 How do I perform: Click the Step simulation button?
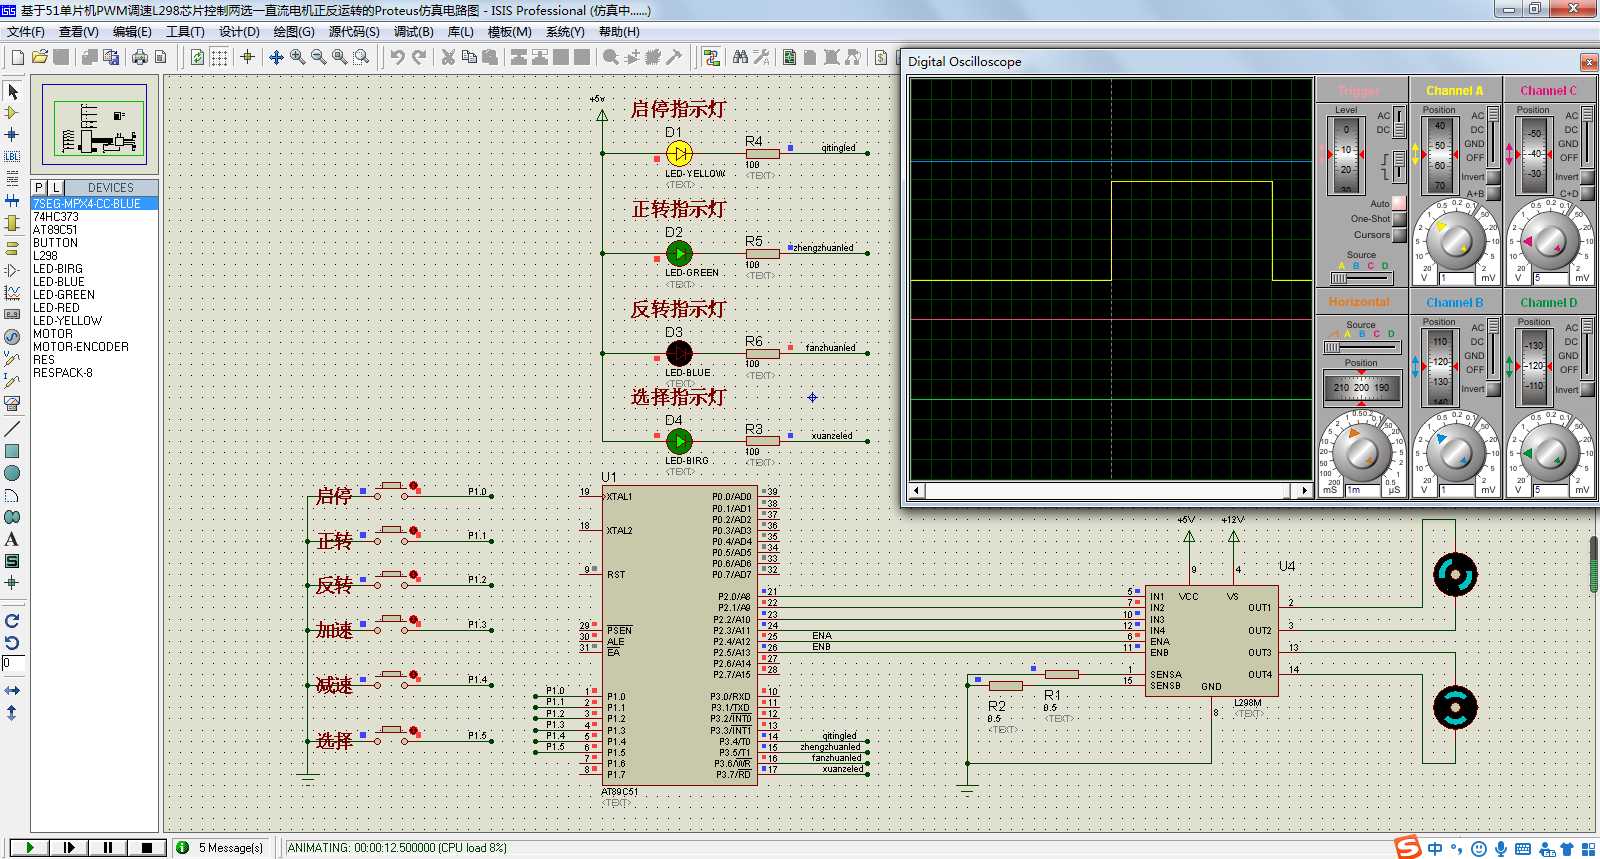(69, 847)
